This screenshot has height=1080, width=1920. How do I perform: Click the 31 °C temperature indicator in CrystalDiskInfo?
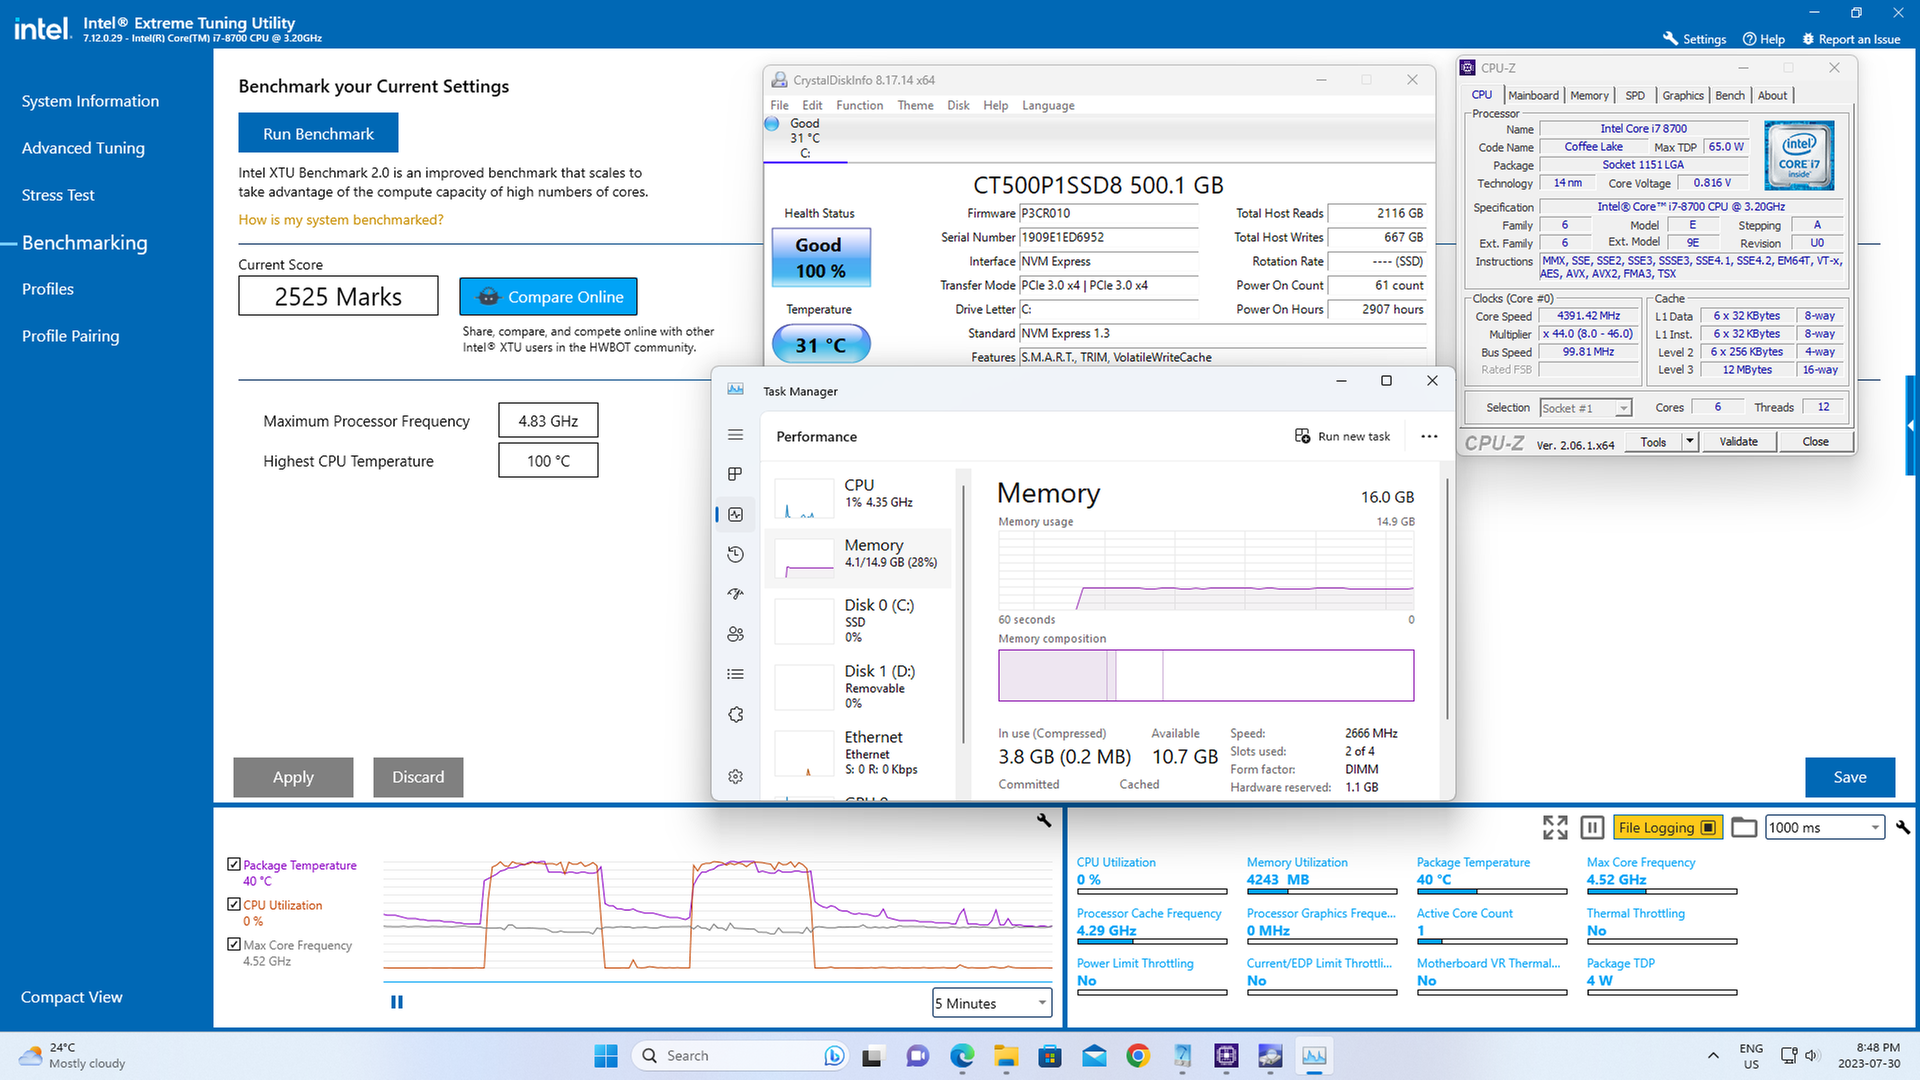[821, 345]
